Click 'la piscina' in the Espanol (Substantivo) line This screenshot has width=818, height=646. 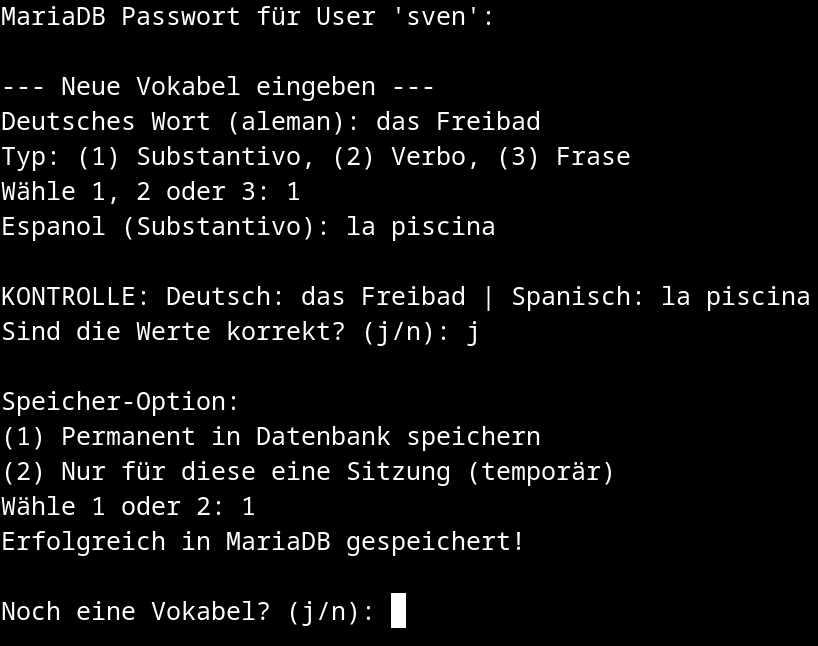[421, 227]
